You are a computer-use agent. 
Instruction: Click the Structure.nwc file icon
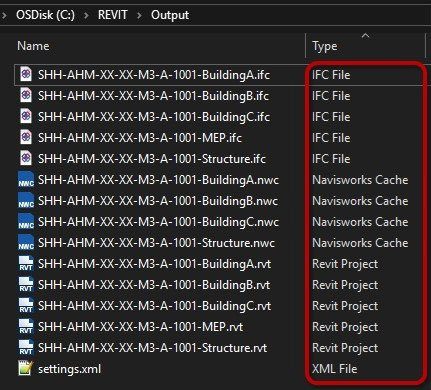pos(26,243)
